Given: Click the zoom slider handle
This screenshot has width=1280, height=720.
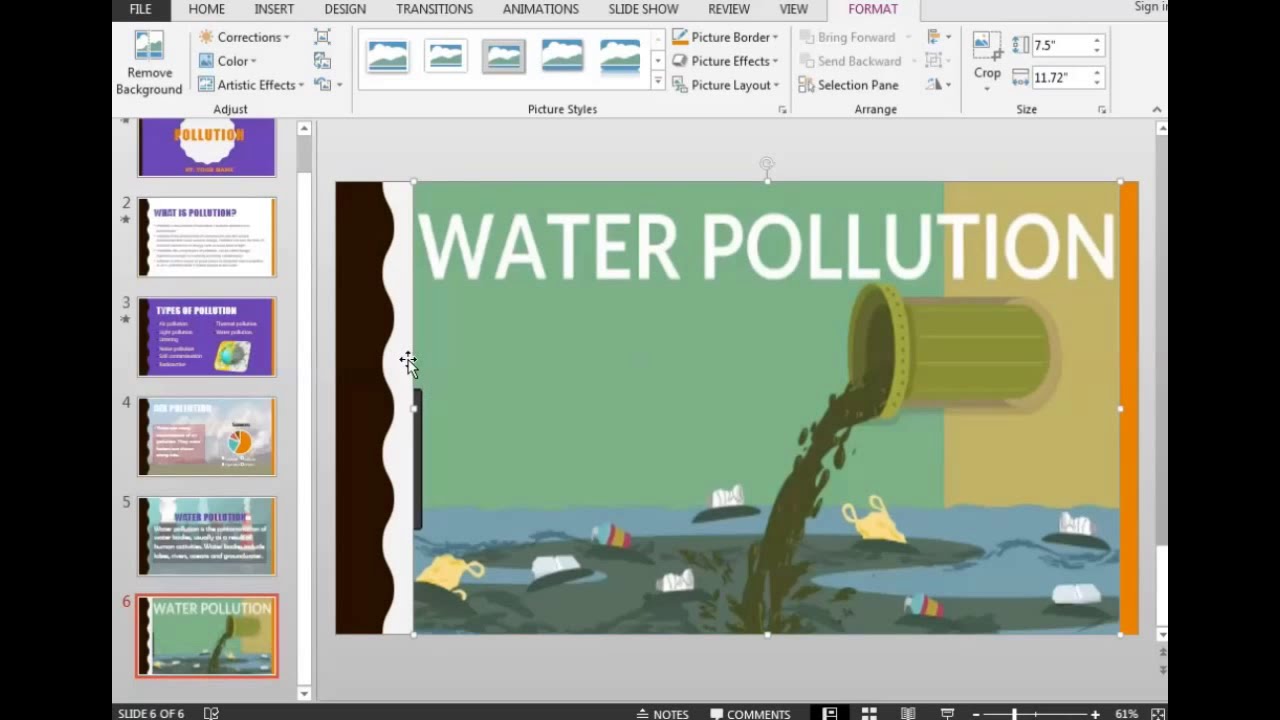Looking at the screenshot, I should tap(1014, 714).
